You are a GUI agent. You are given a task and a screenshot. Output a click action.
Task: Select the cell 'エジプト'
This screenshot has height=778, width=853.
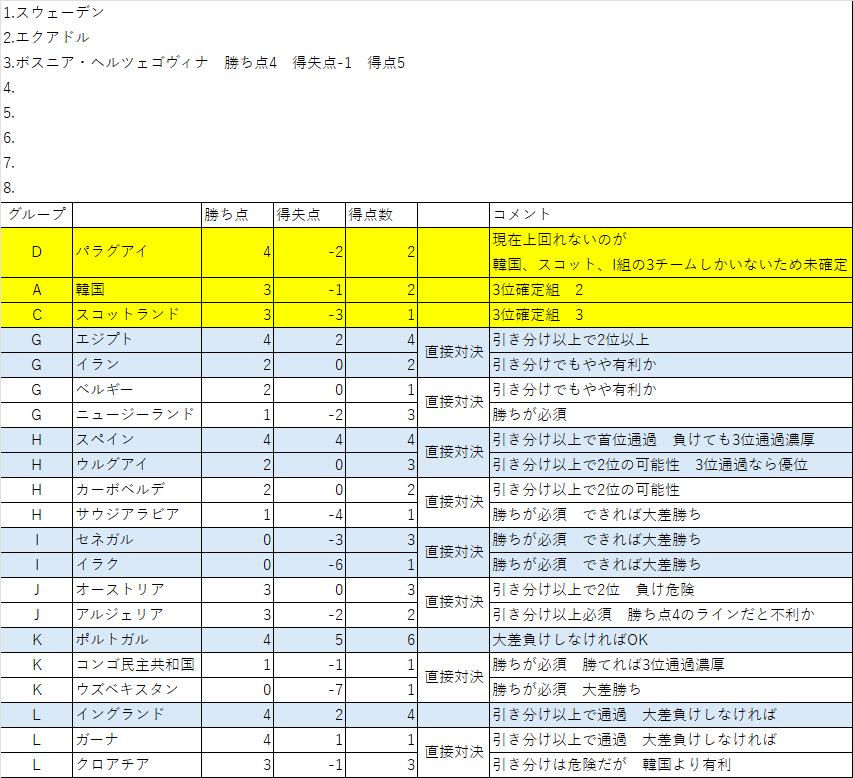coord(137,340)
